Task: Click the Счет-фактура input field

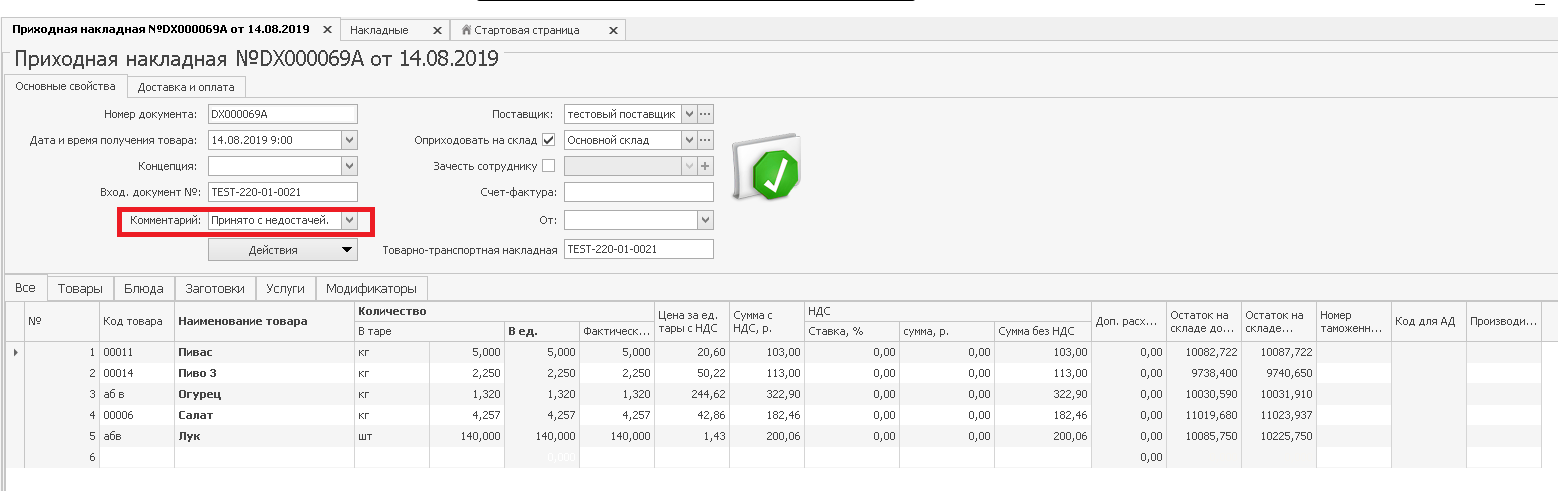Action: coord(638,192)
